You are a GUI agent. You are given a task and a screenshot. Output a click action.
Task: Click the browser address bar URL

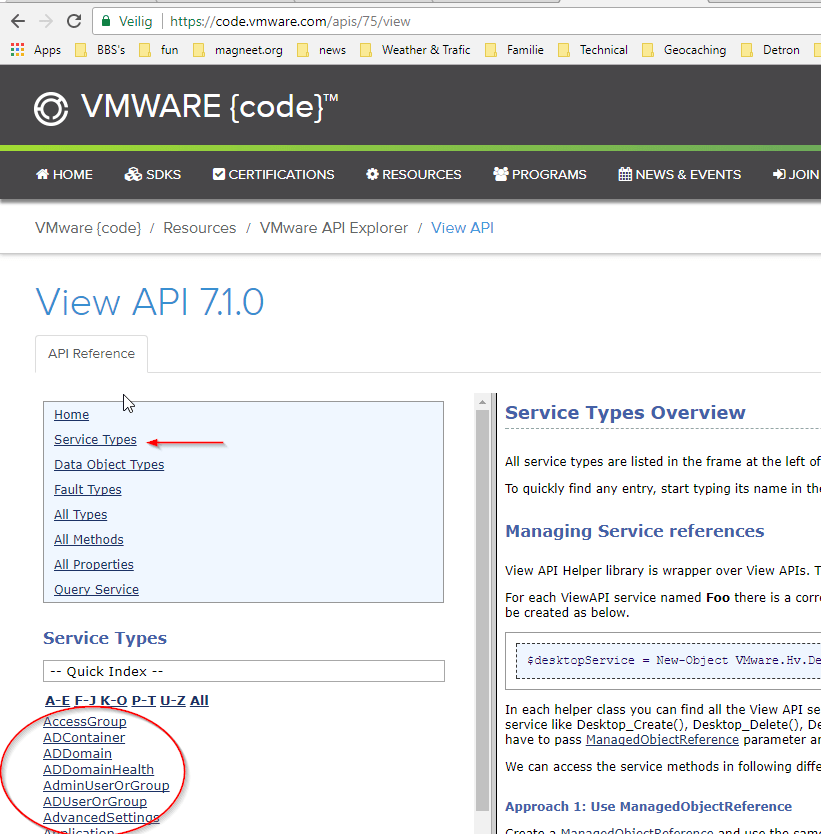290,21
